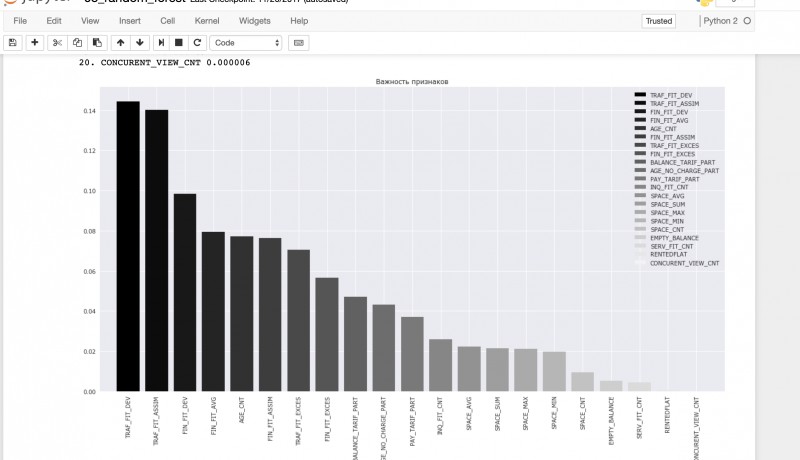
Task: Click the Python 2 kernel indicator
Action: tap(724, 20)
